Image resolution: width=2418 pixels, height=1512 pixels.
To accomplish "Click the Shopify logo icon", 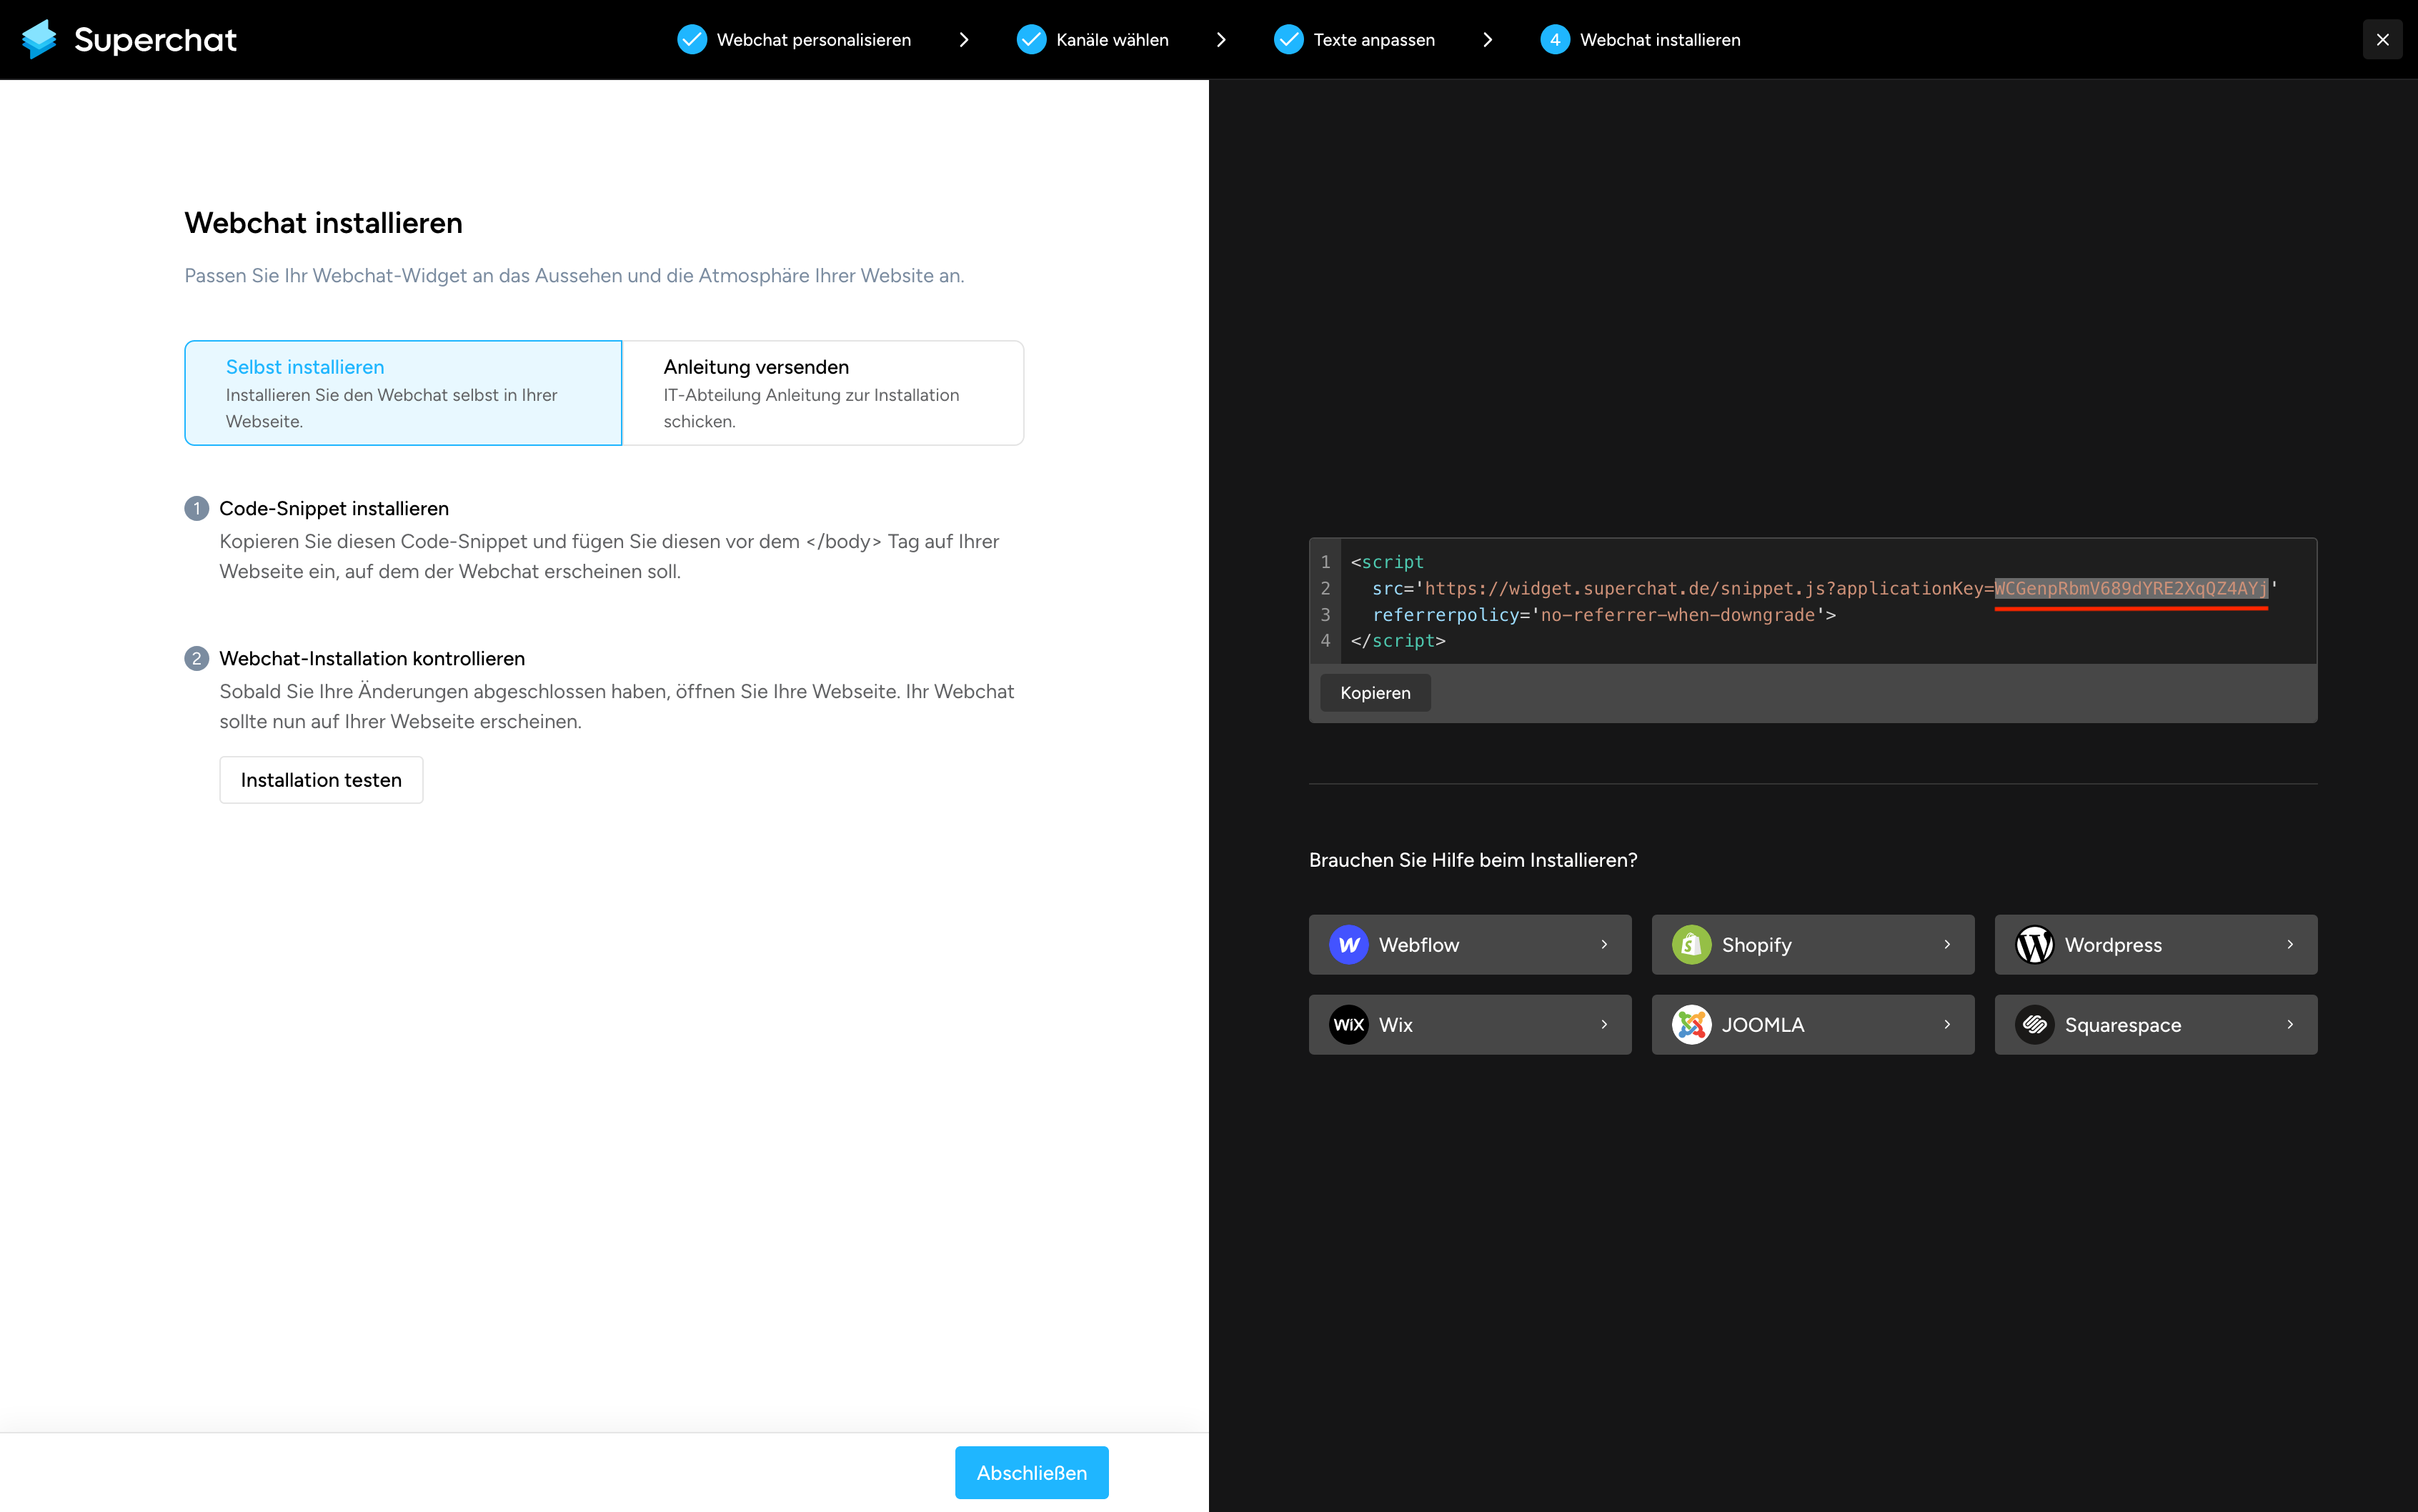I will click(1691, 945).
